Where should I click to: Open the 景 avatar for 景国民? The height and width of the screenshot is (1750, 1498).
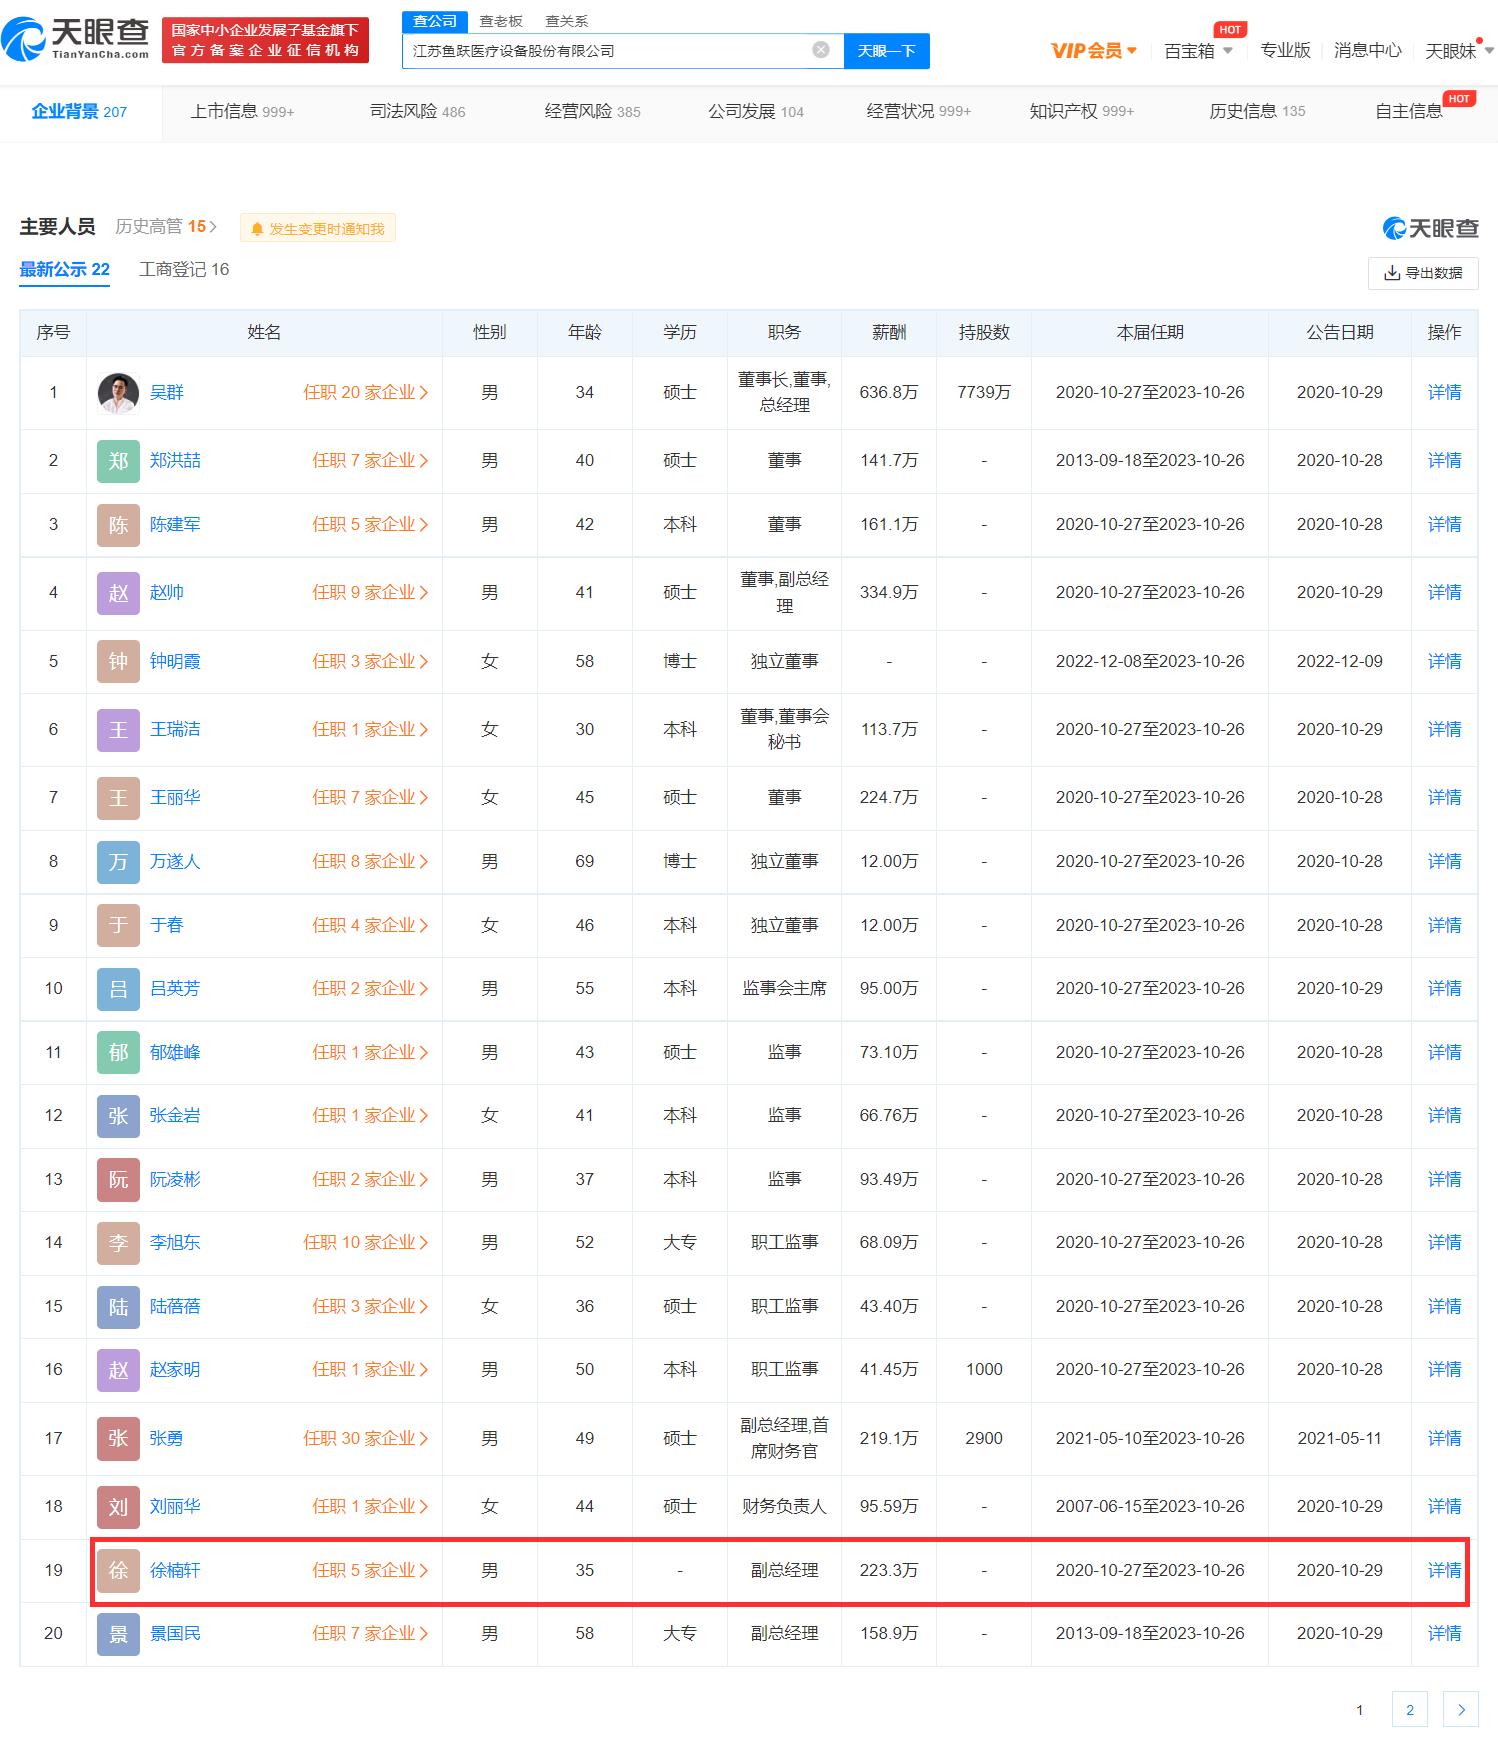point(118,1634)
